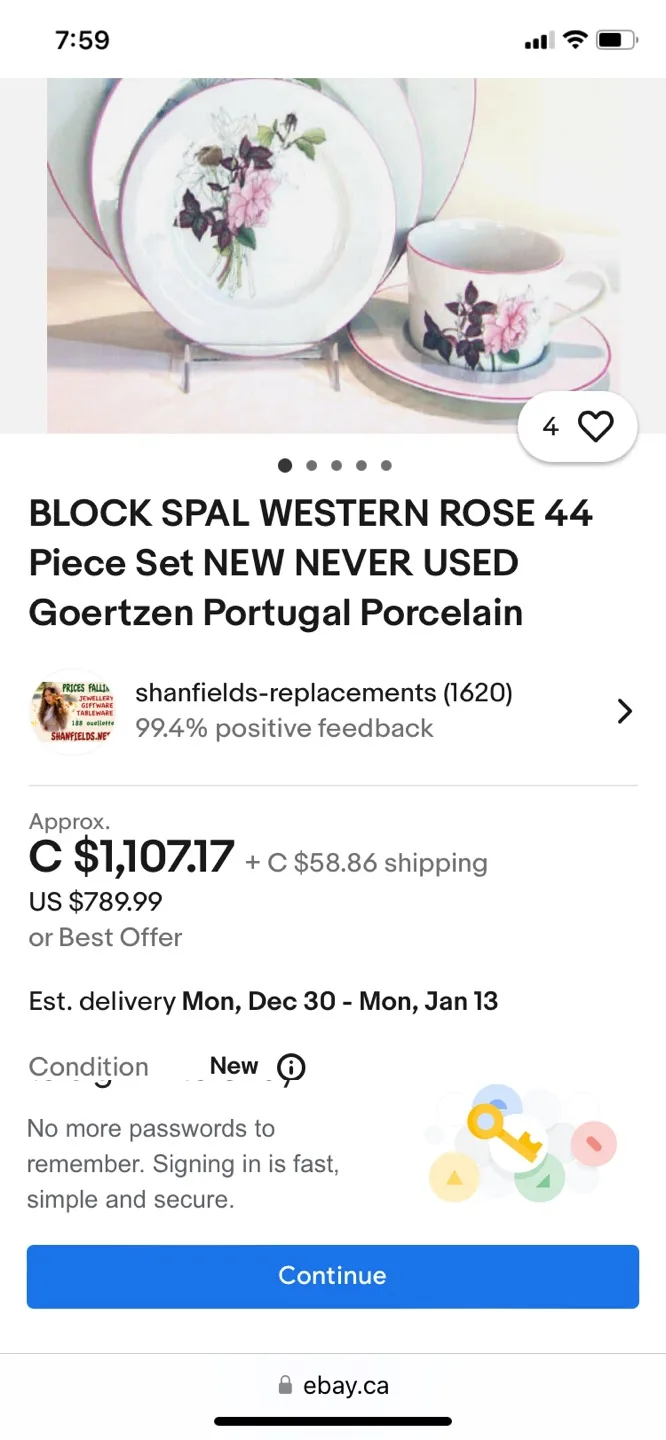
Task: Select the or Best Offer text
Action: 105,937
